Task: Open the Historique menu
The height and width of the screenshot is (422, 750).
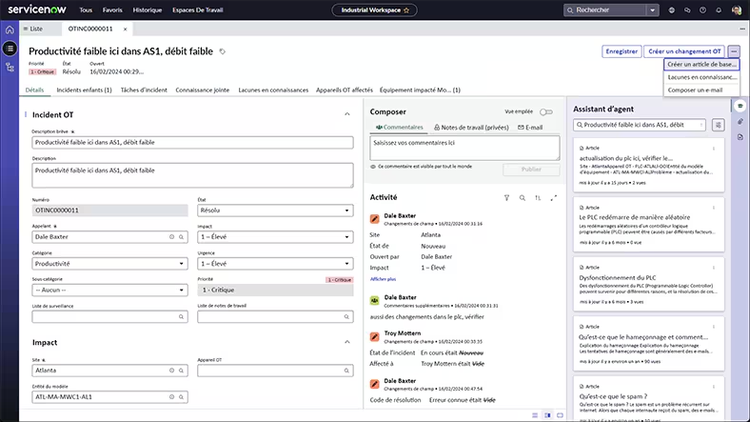Action: [147, 10]
